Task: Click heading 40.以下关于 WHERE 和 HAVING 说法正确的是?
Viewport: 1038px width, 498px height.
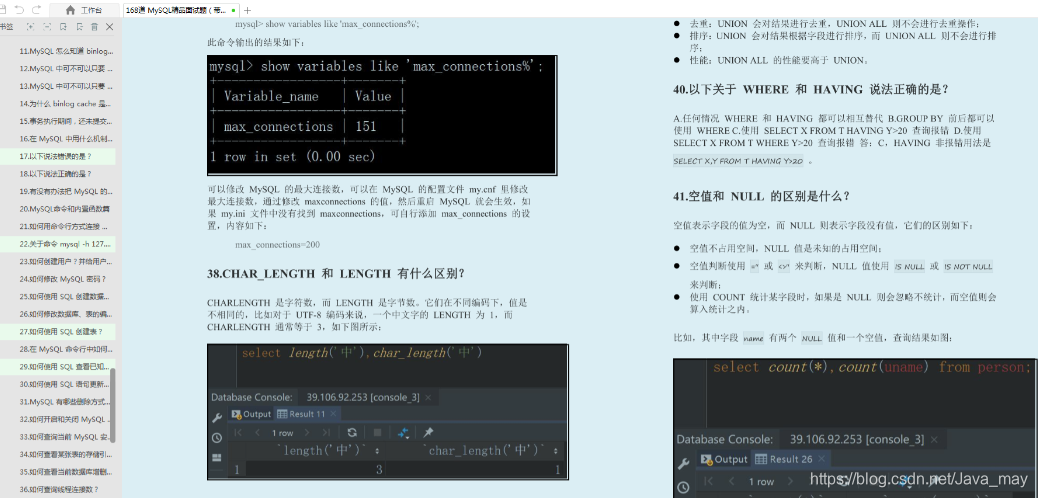Action: (811, 89)
